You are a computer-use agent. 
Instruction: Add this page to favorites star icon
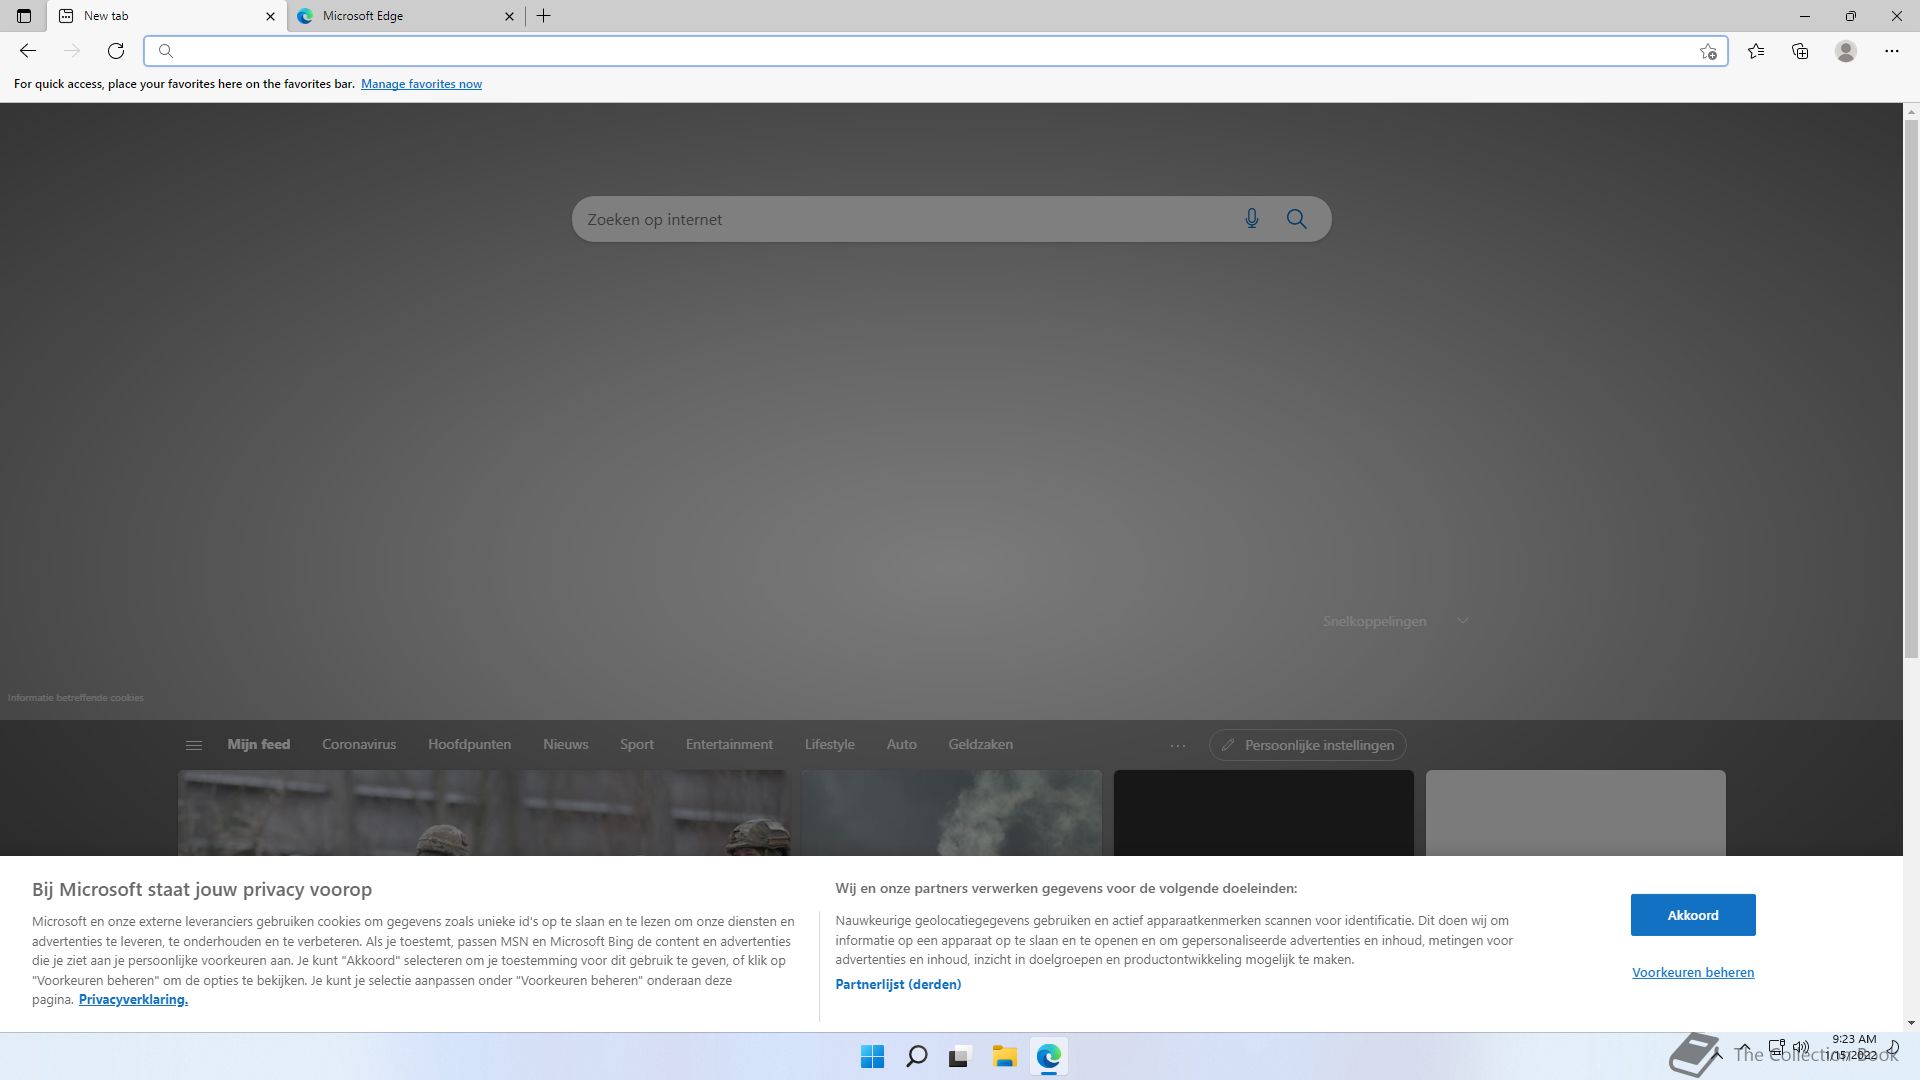1708,51
